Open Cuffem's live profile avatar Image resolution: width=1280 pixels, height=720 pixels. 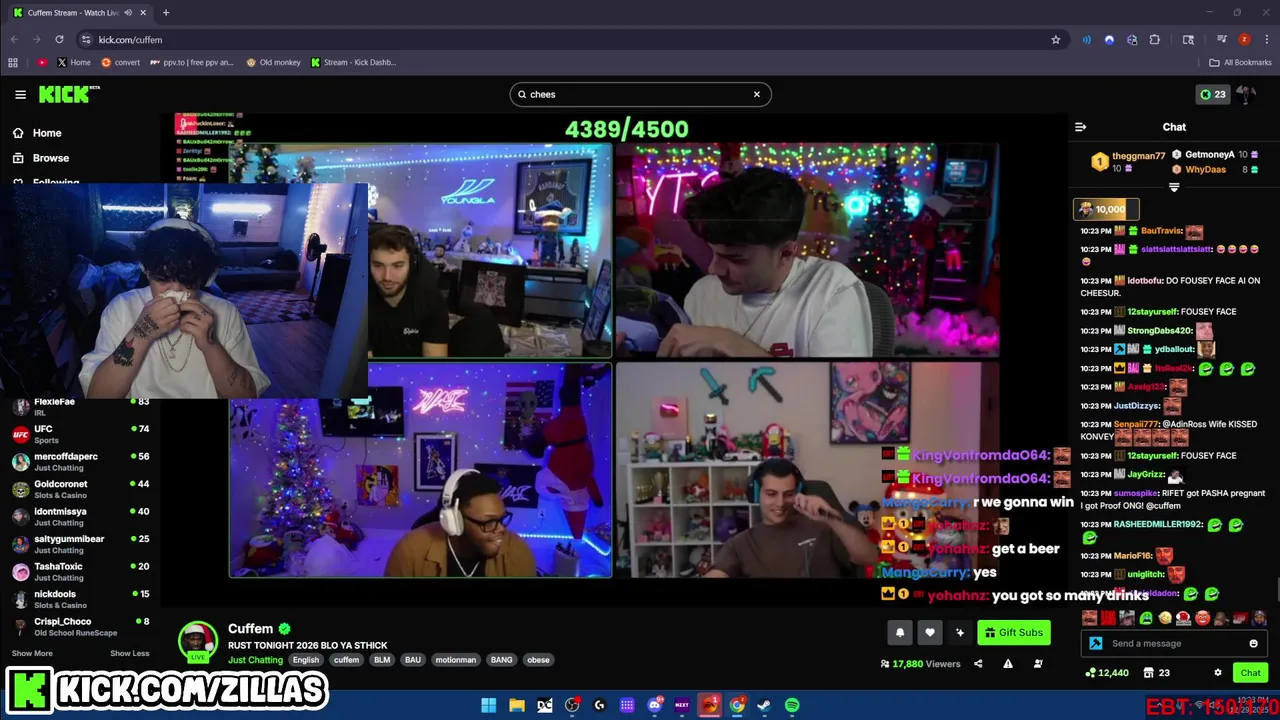[198, 641]
